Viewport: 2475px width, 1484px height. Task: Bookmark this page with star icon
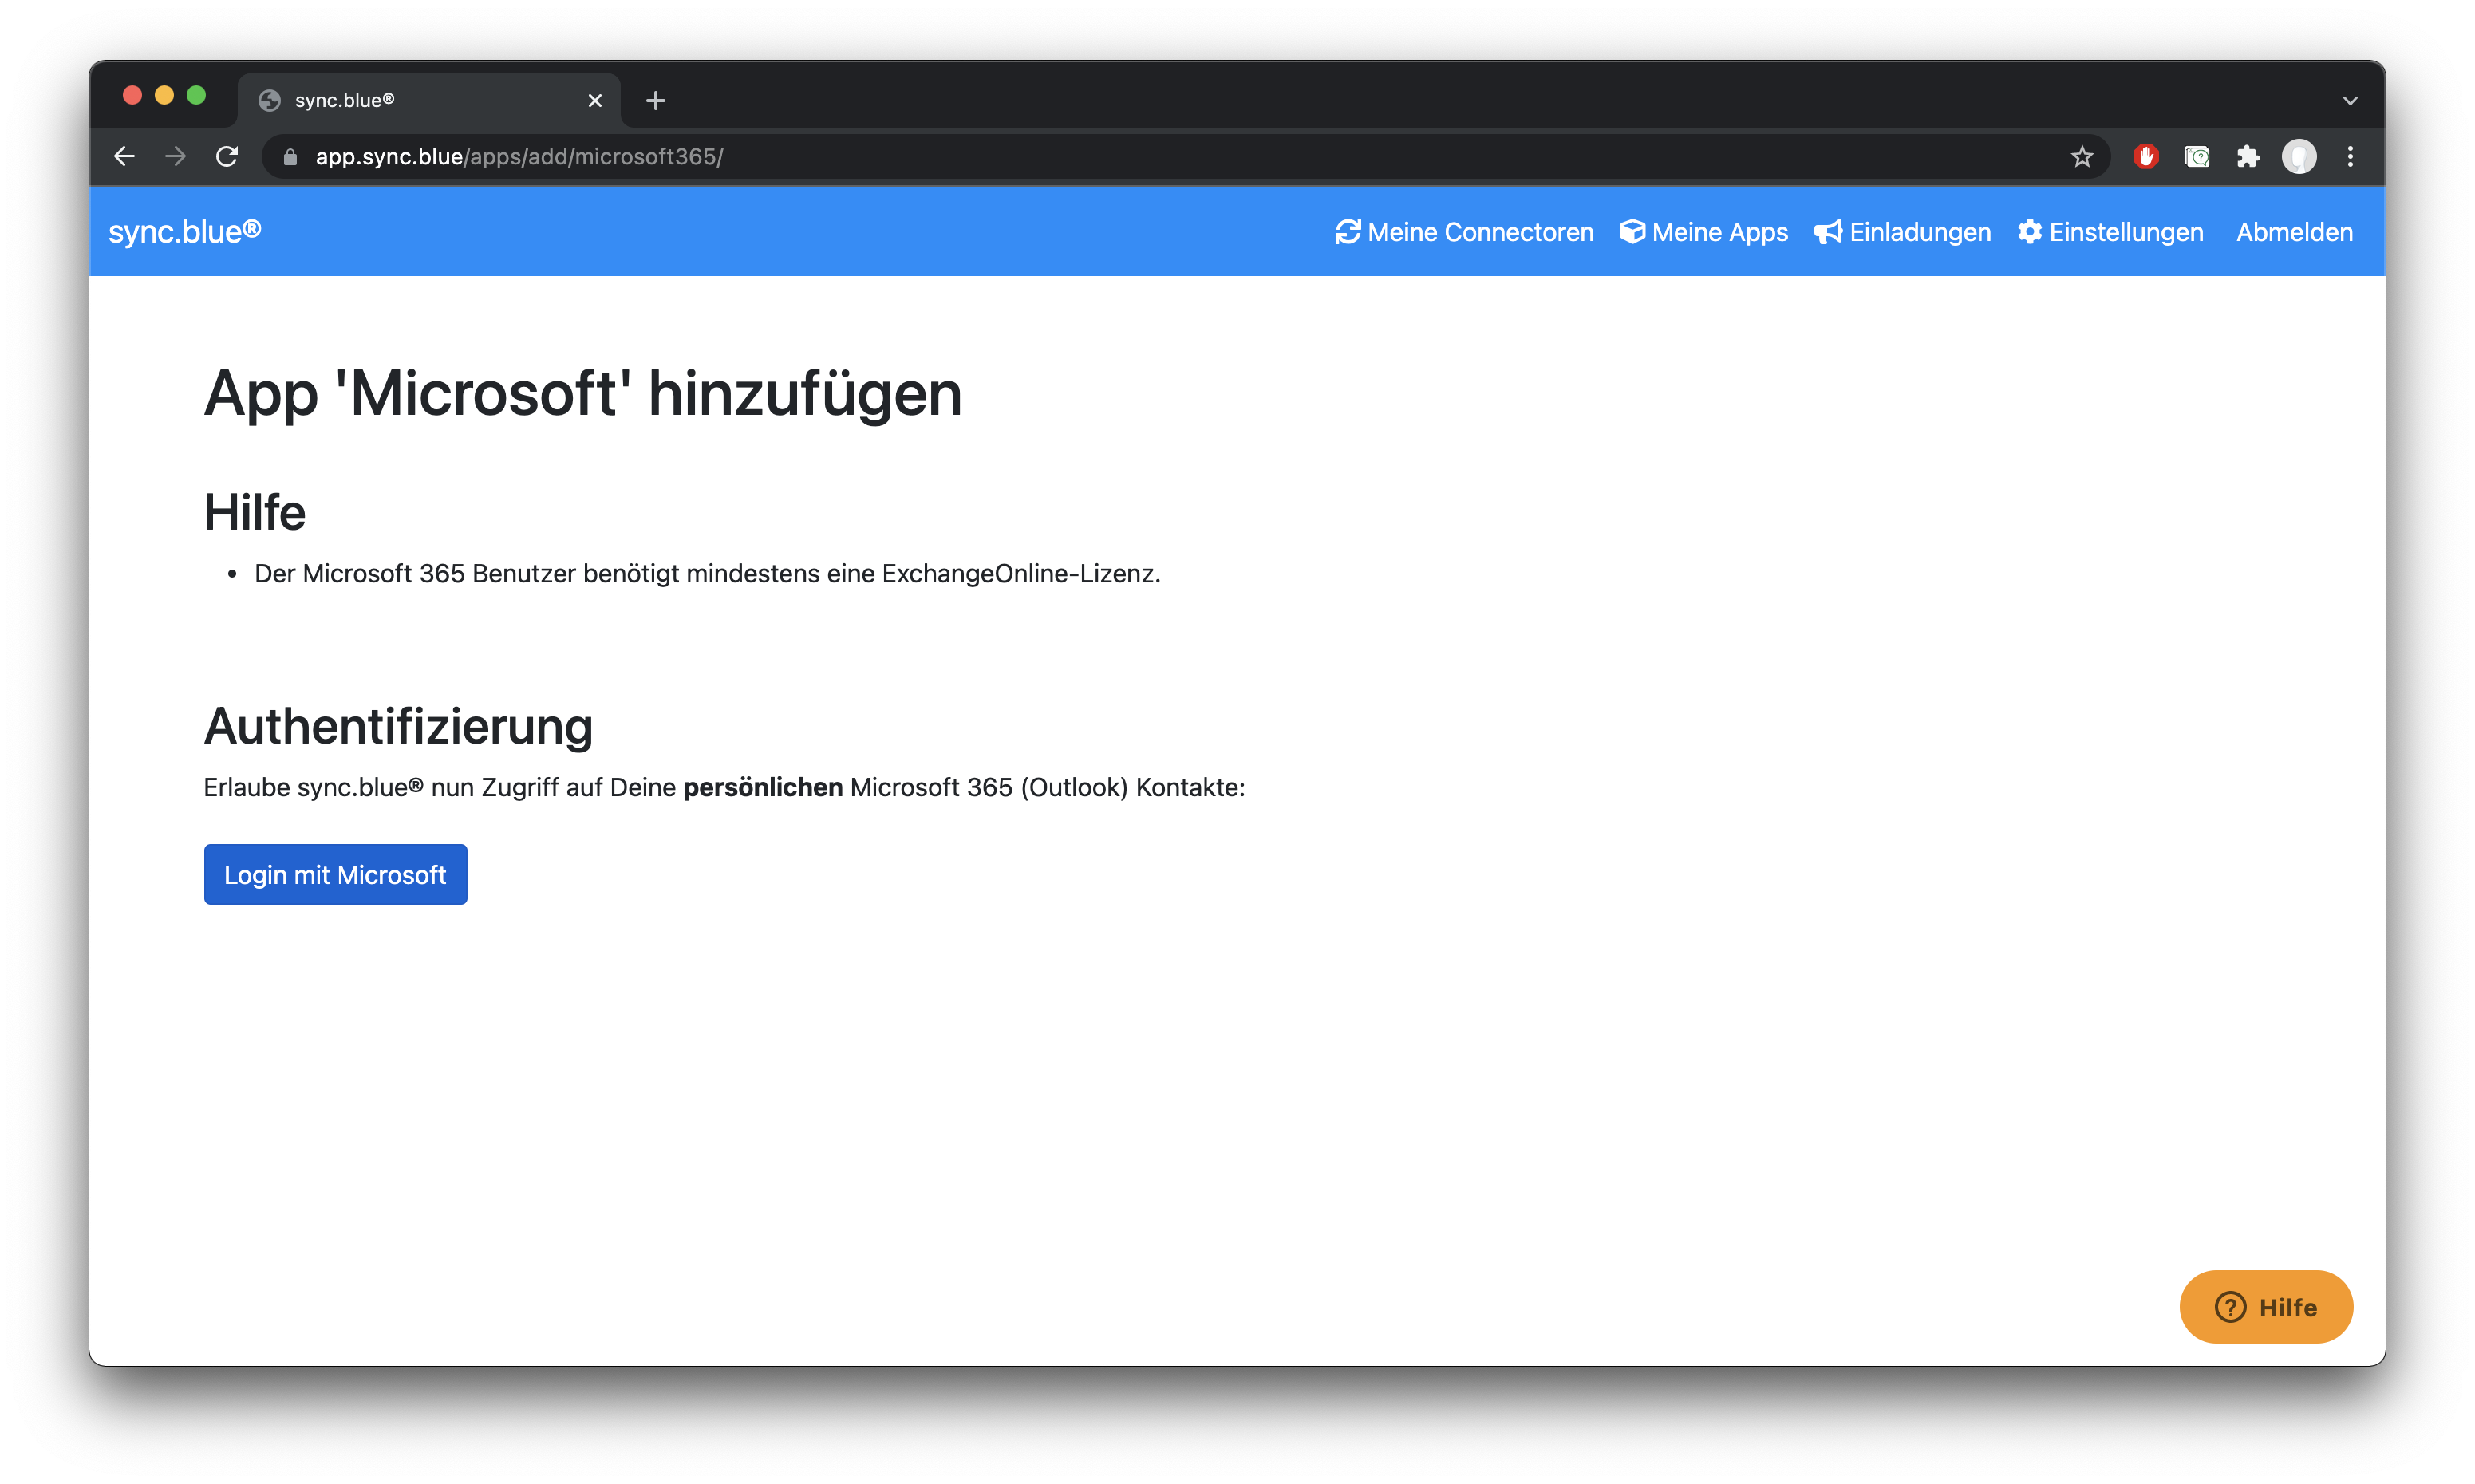click(x=2082, y=157)
